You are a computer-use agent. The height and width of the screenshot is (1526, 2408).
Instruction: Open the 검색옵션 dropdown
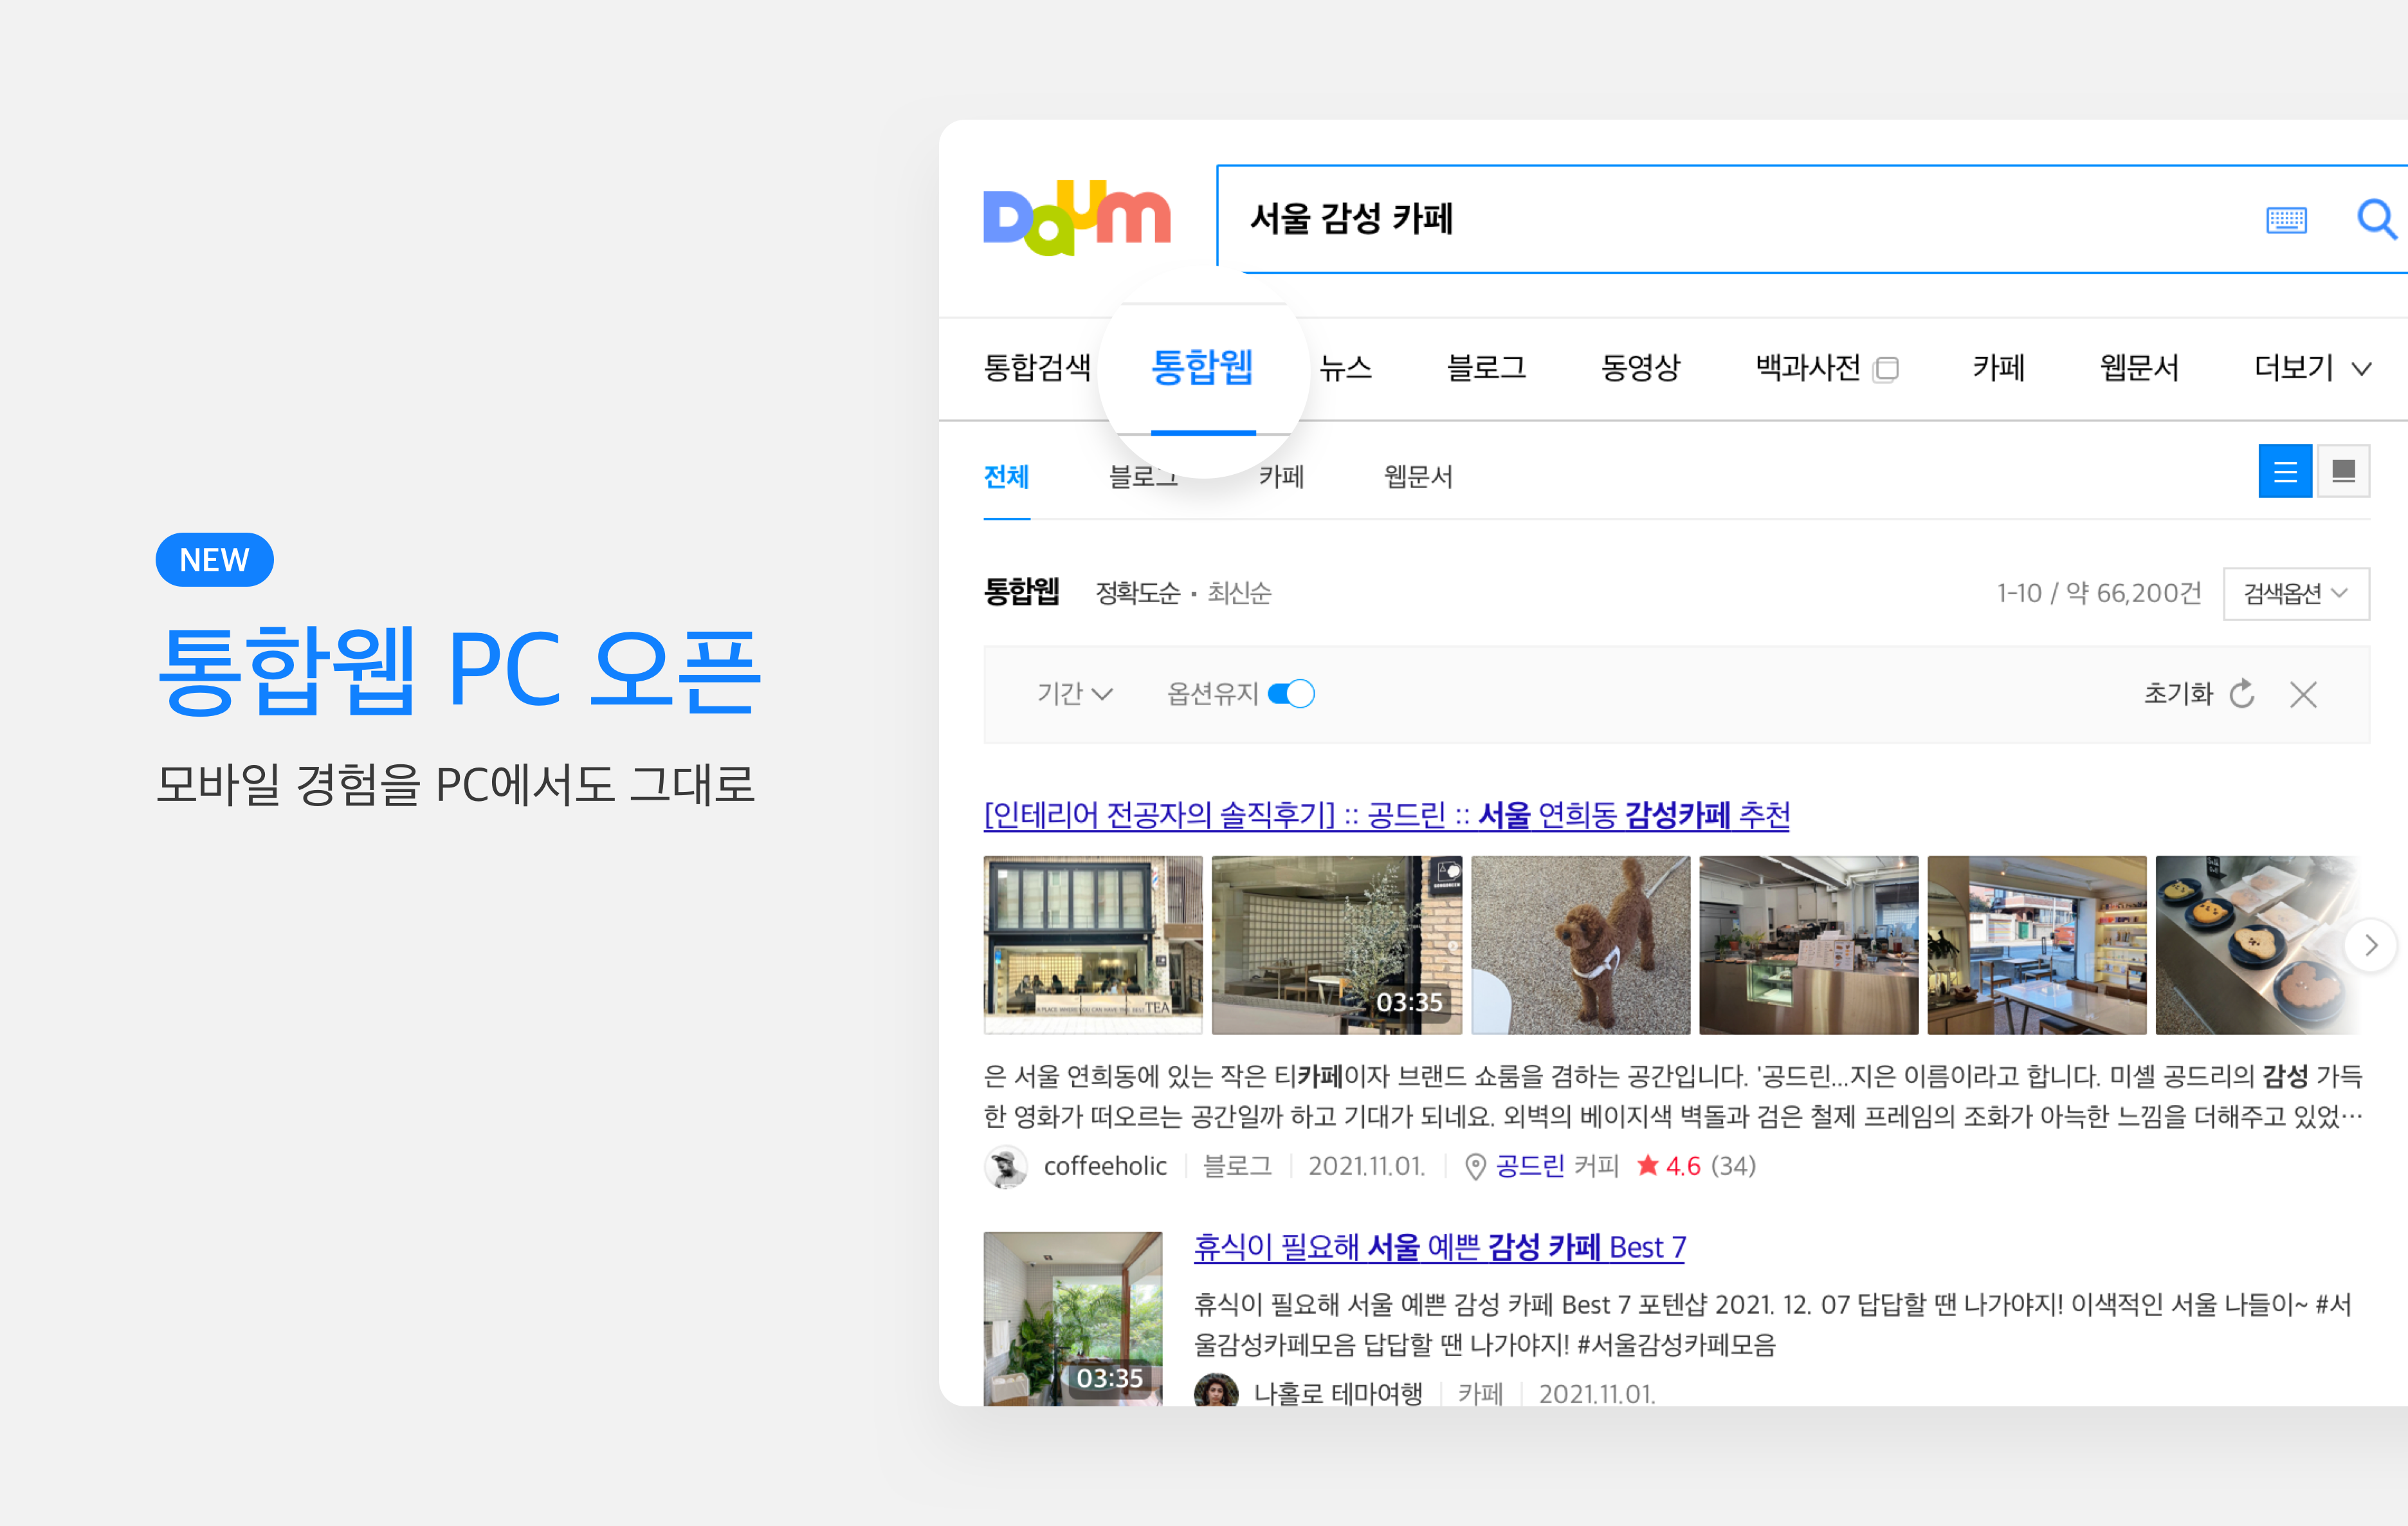click(2296, 593)
